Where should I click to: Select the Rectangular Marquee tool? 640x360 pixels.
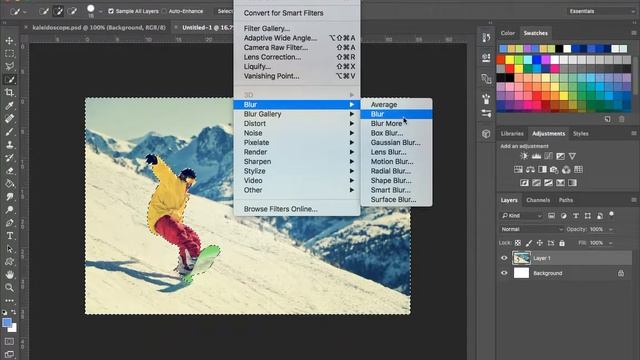[9, 53]
